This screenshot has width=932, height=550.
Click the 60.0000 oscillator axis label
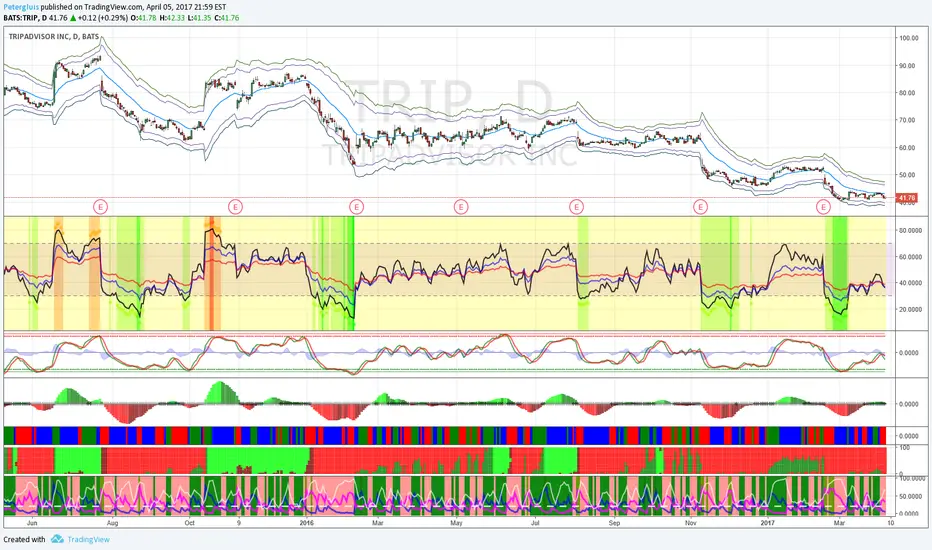[x=910, y=257]
